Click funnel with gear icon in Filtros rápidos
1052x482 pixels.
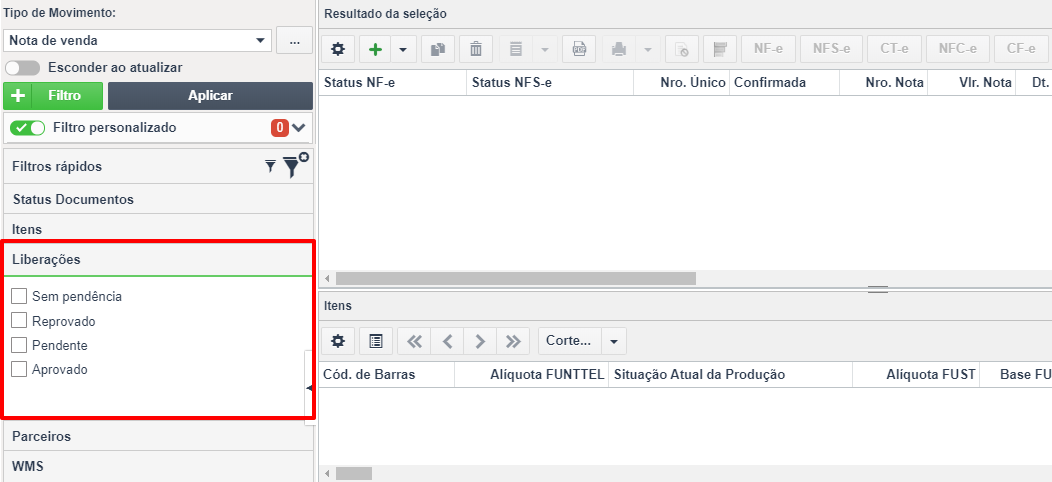point(295,165)
